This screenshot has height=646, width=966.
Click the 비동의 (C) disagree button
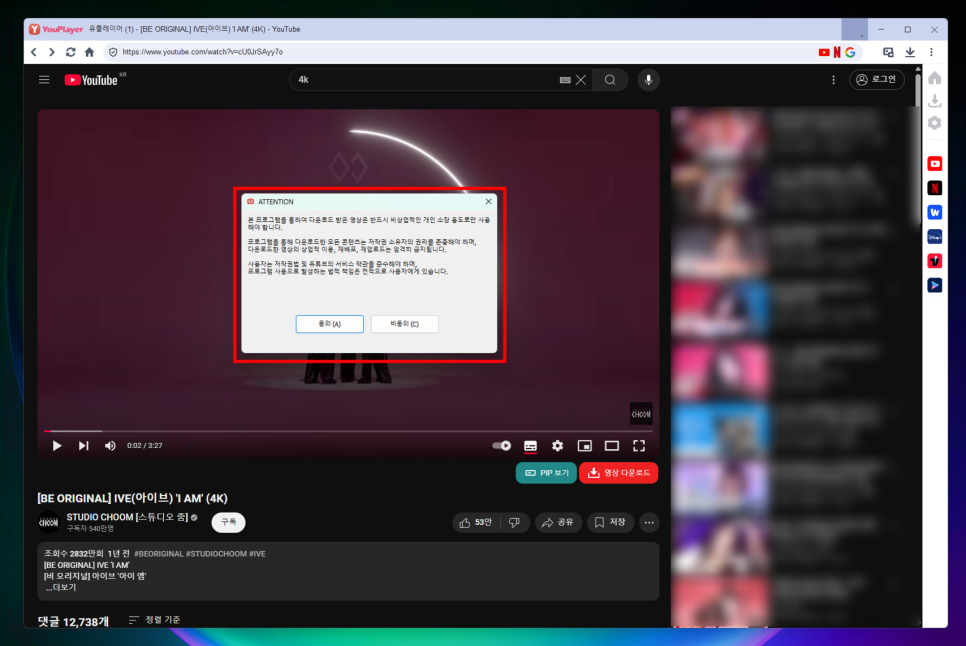click(x=404, y=324)
